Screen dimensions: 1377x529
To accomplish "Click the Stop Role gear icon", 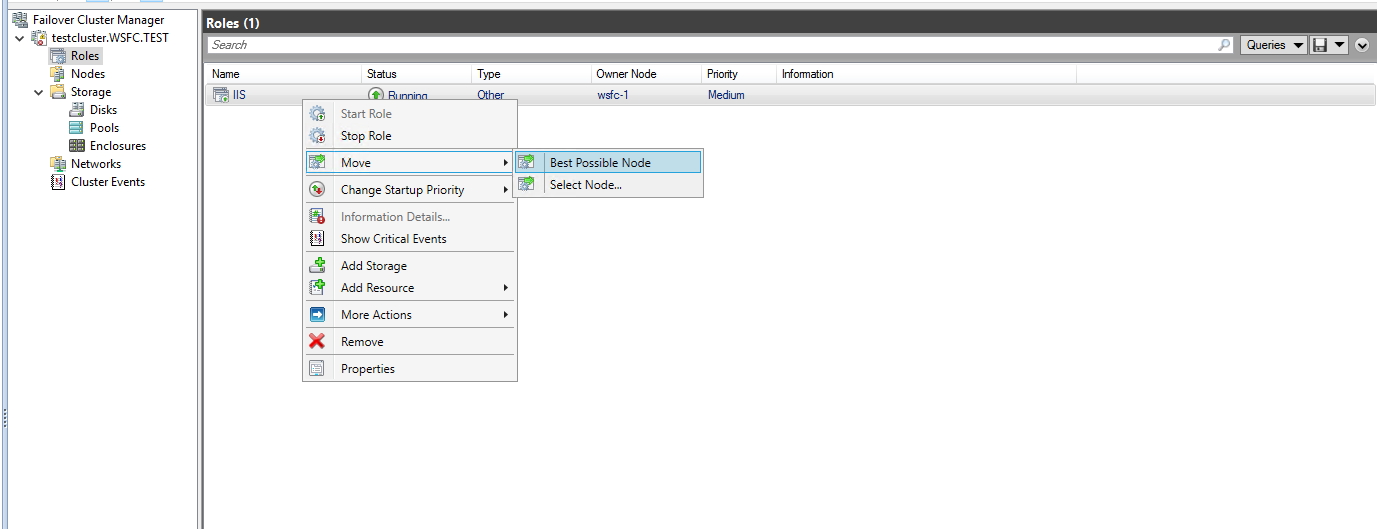I will point(317,136).
